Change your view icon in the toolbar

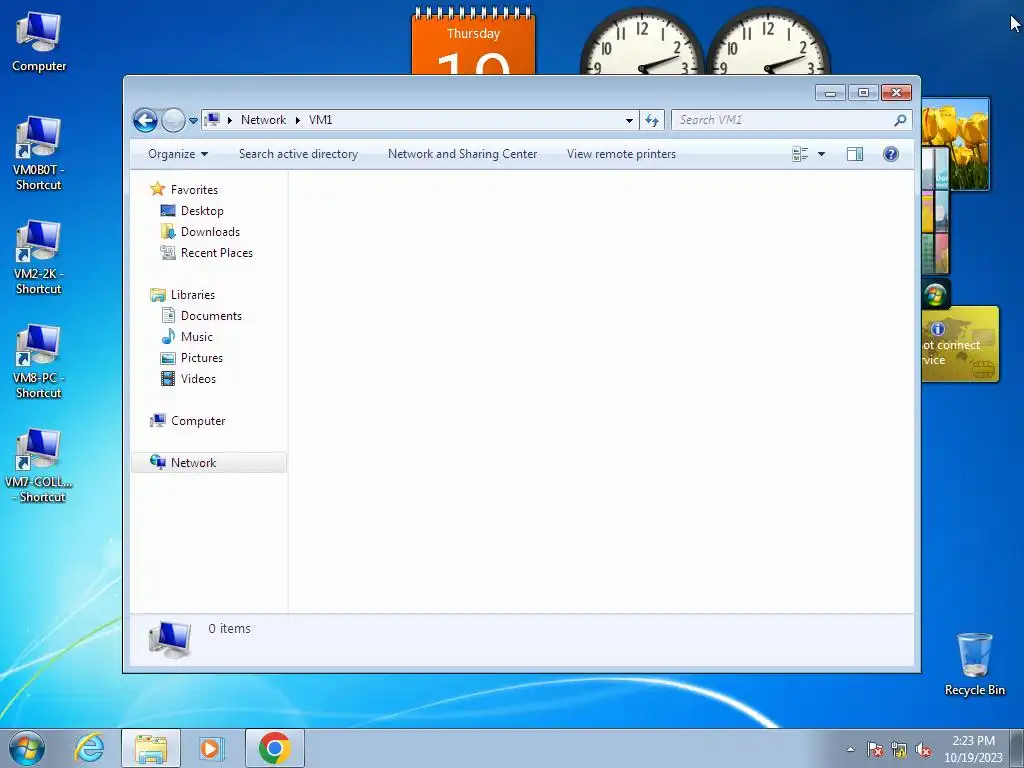point(800,154)
